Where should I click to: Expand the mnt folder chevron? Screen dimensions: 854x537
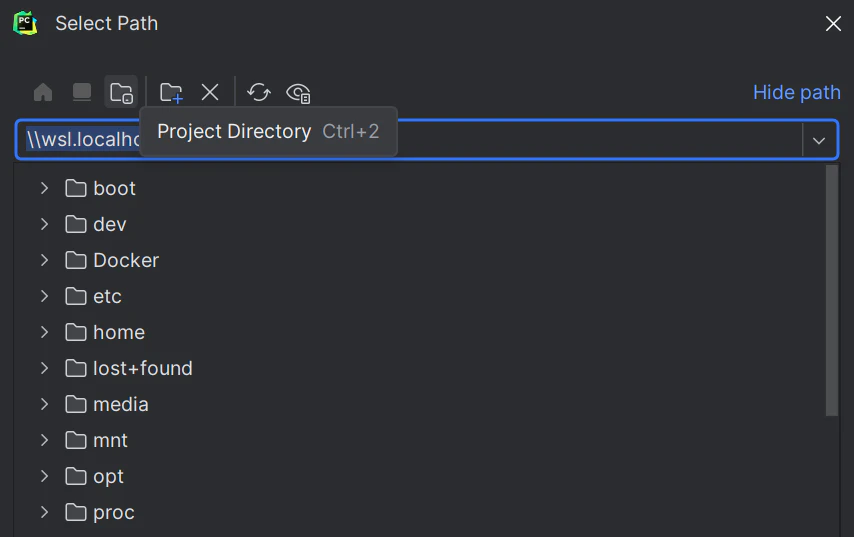coord(44,440)
